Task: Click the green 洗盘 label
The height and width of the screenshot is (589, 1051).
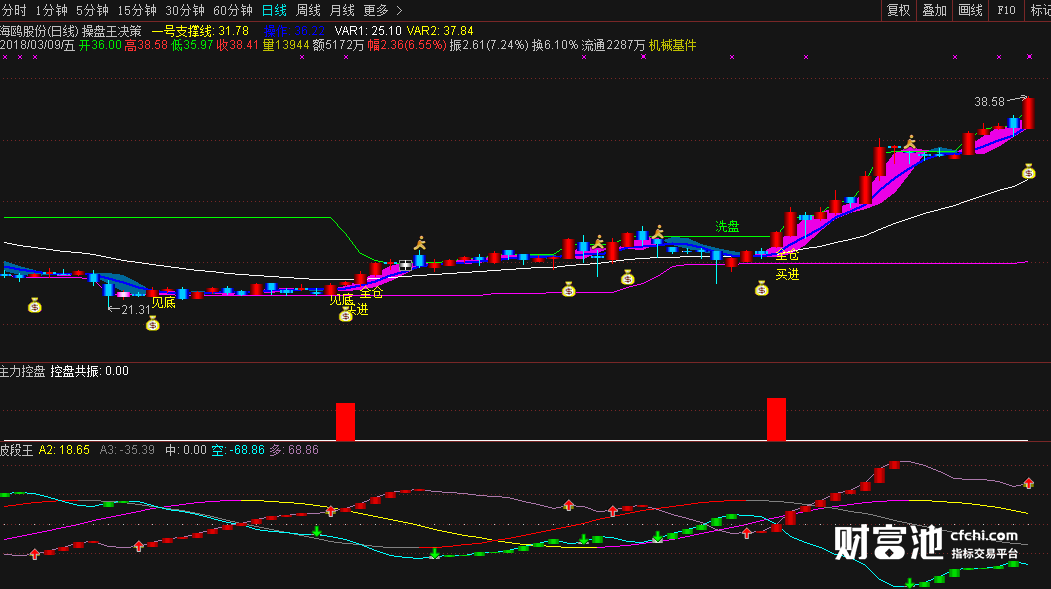Action: pyautogui.click(x=727, y=226)
